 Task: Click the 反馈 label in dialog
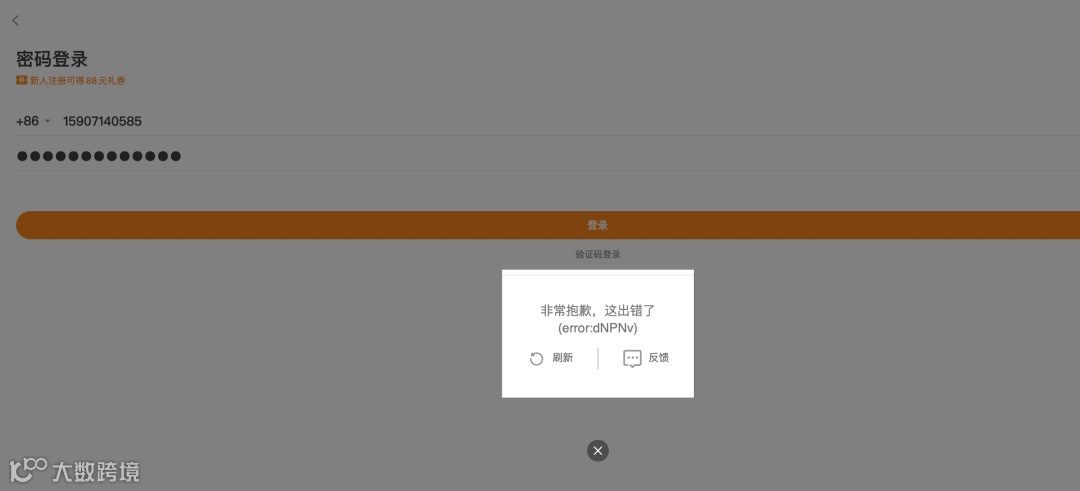[x=658, y=358]
